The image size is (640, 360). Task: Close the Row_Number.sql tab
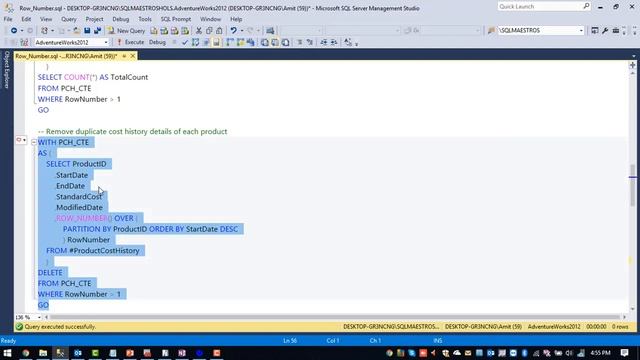[x=133, y=56]
